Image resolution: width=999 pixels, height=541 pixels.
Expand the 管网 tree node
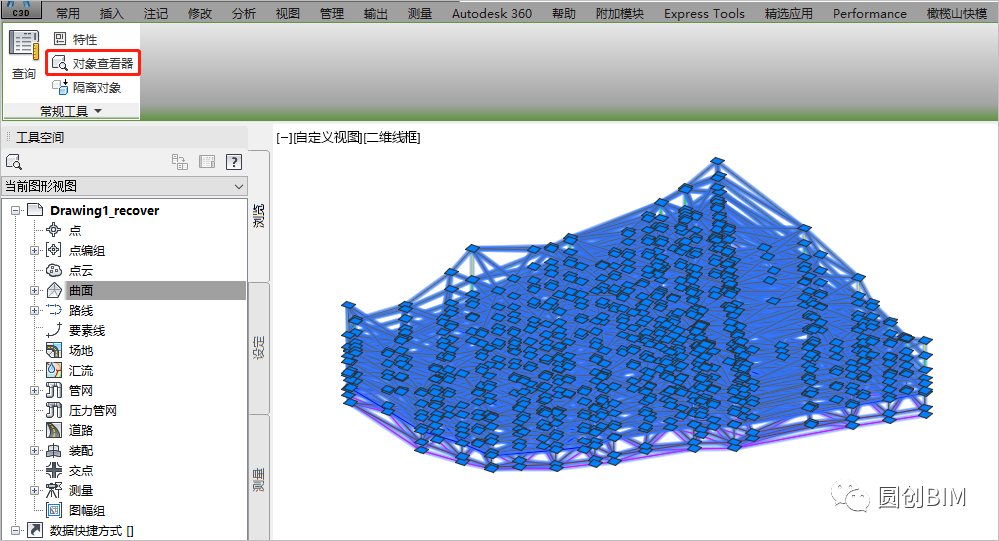coord(35,391)
